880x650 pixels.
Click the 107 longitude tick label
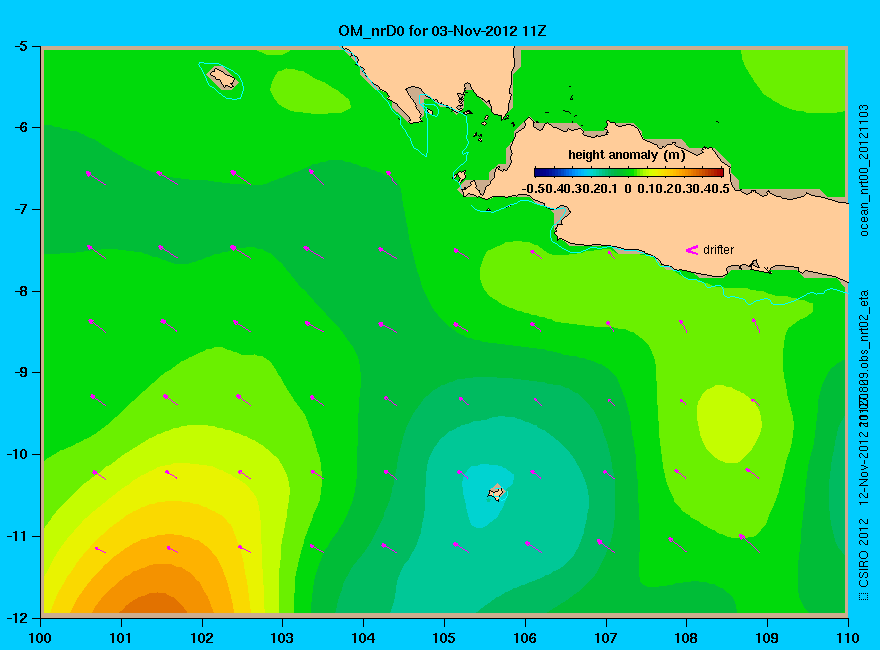(606, 638)
